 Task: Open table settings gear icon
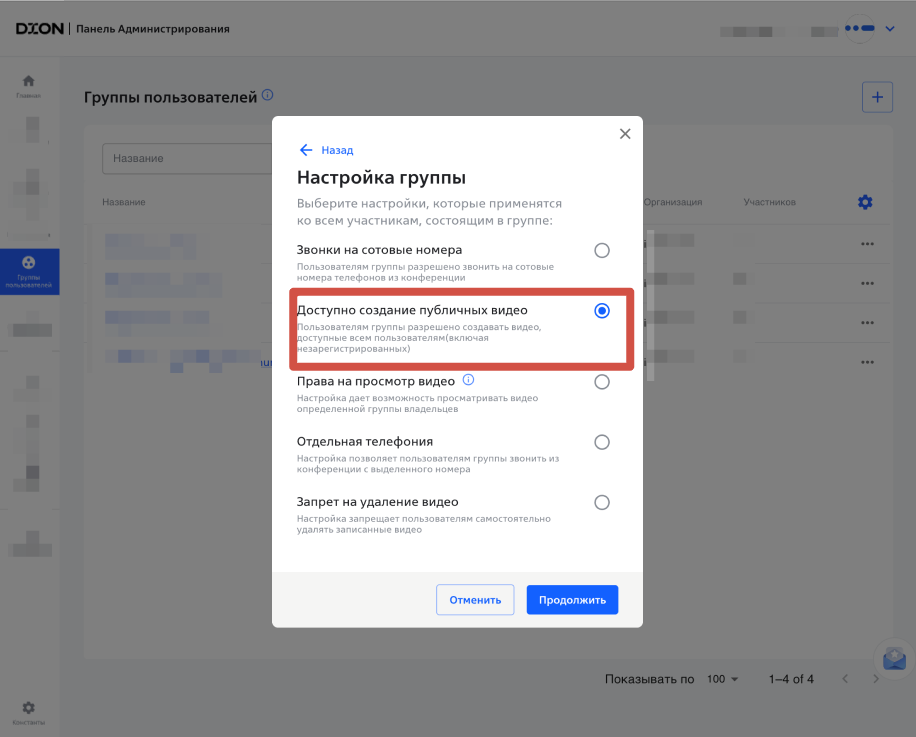point(865,202)
